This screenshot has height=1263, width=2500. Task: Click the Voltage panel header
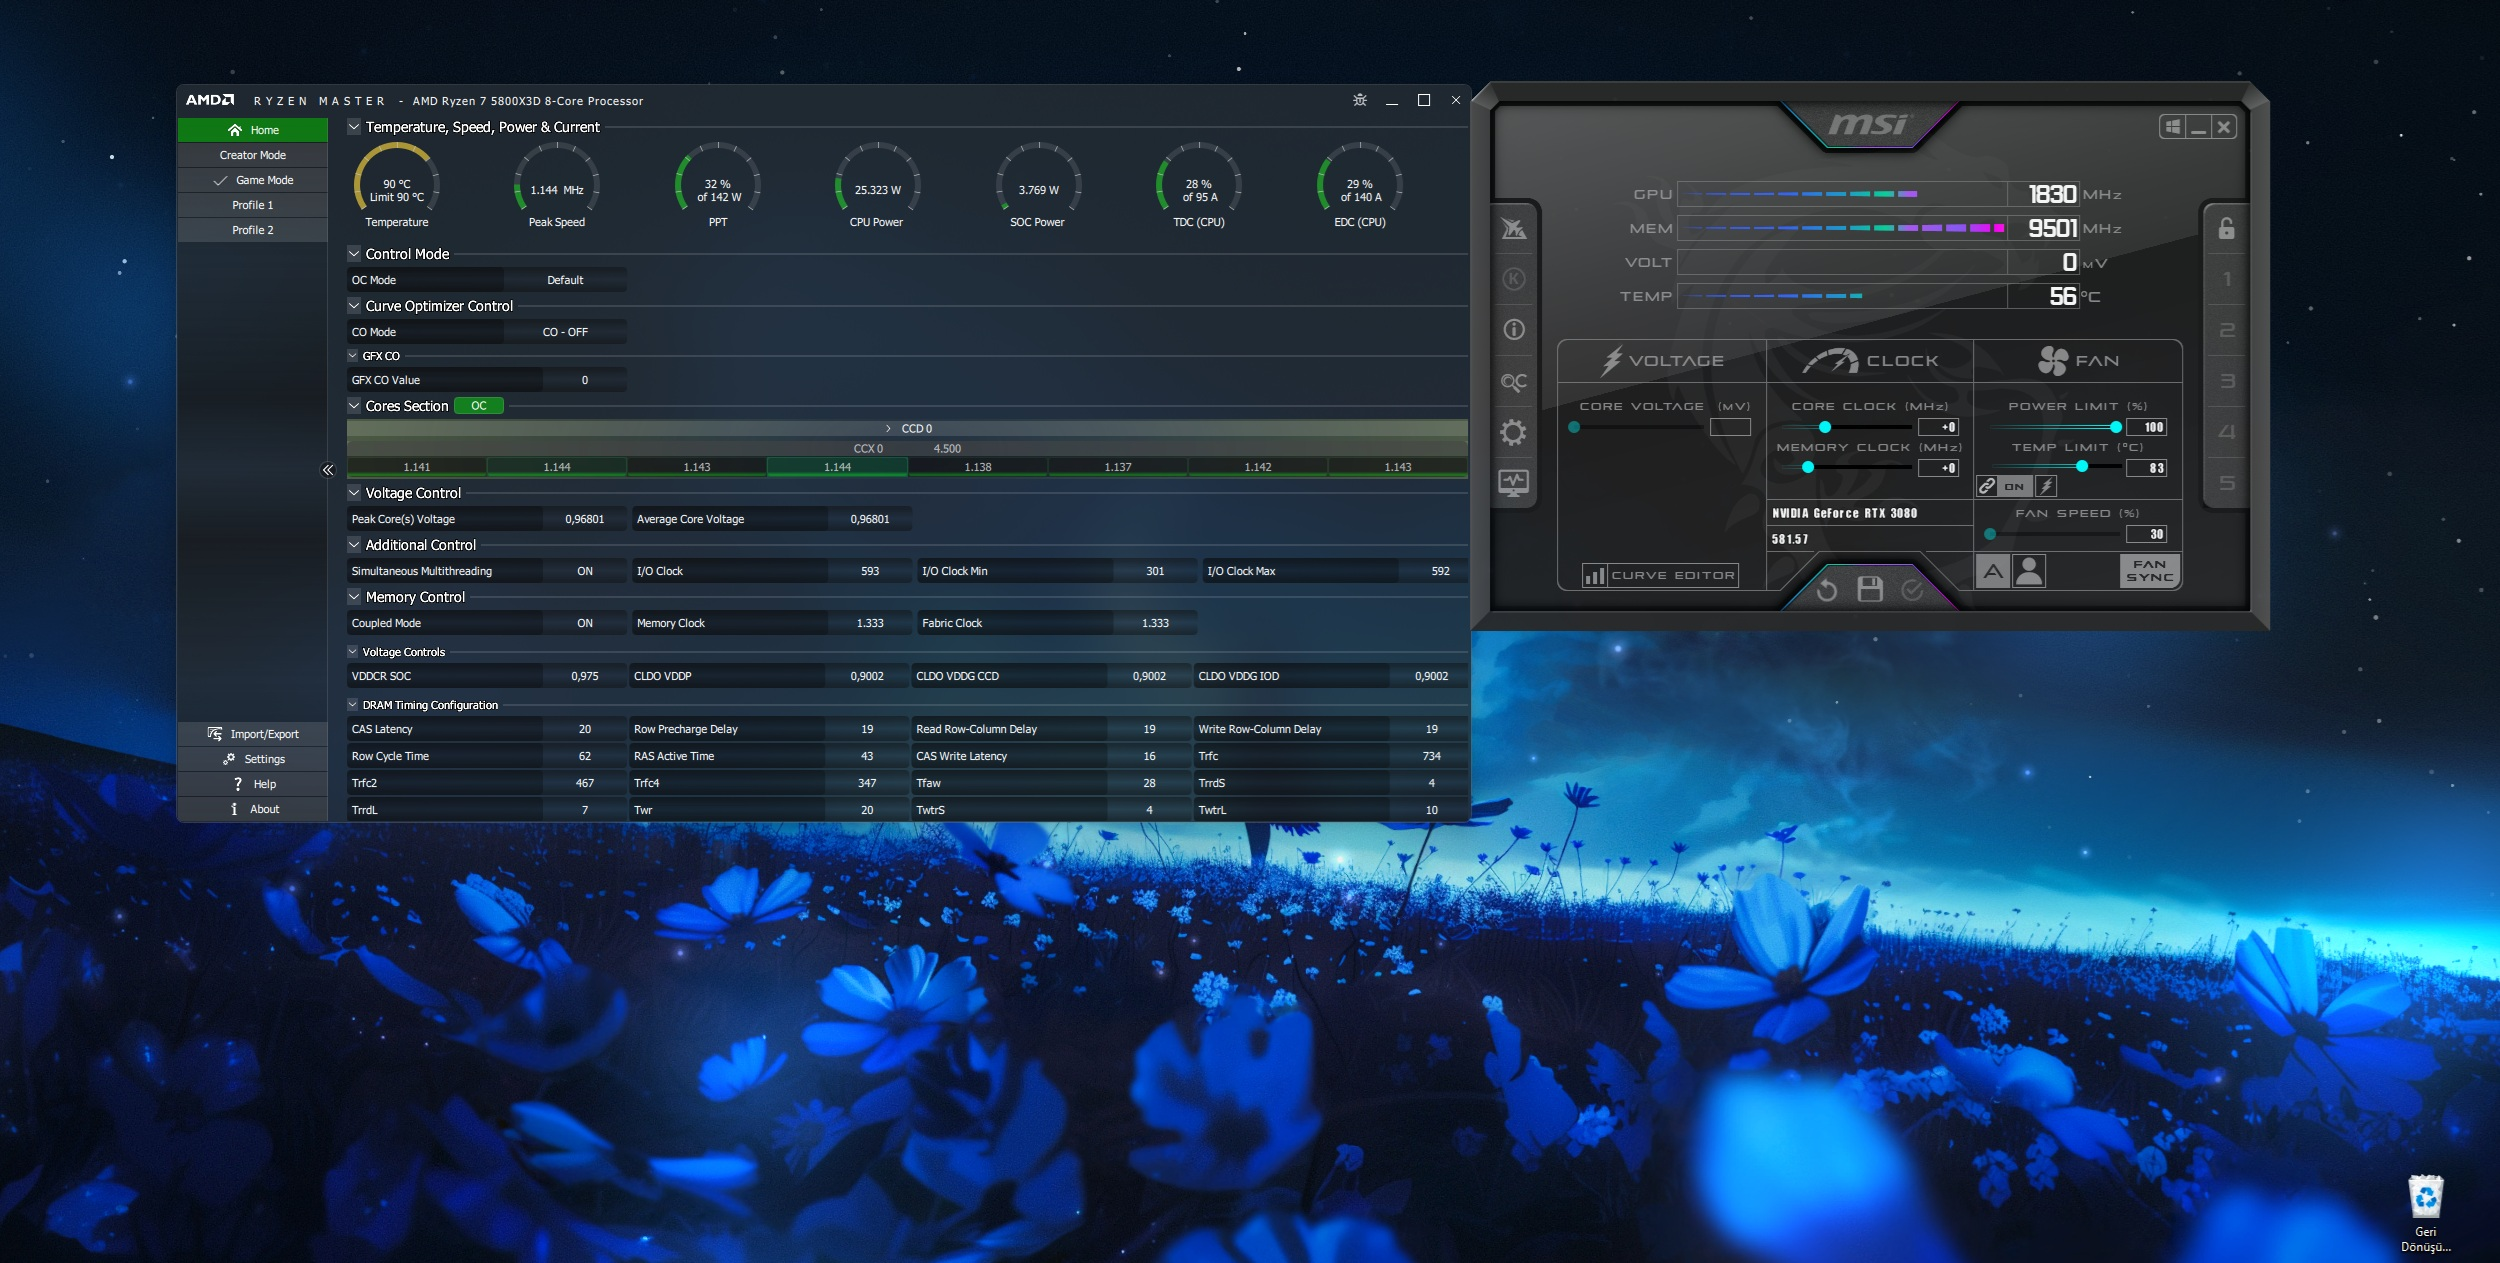(x=1663, y=361)
